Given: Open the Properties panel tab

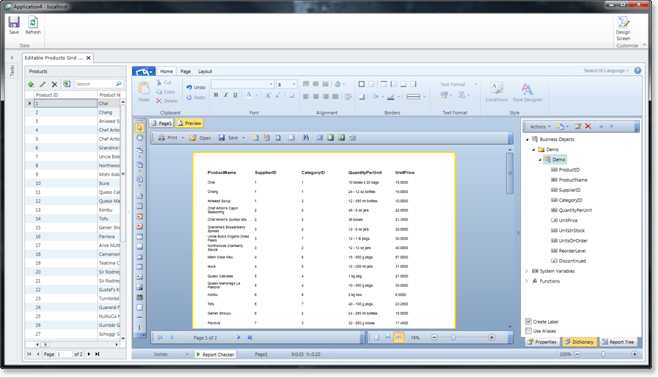Looking at the screenshot, I should click(x=542, y=342).
